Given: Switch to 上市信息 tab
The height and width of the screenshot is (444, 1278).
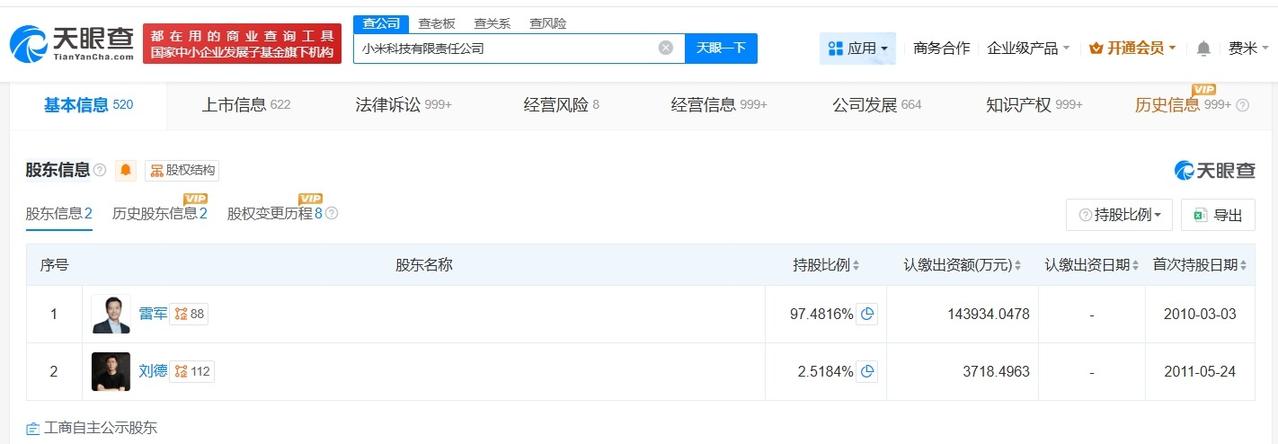Looking at the screenshot, I should pos(246,104).
